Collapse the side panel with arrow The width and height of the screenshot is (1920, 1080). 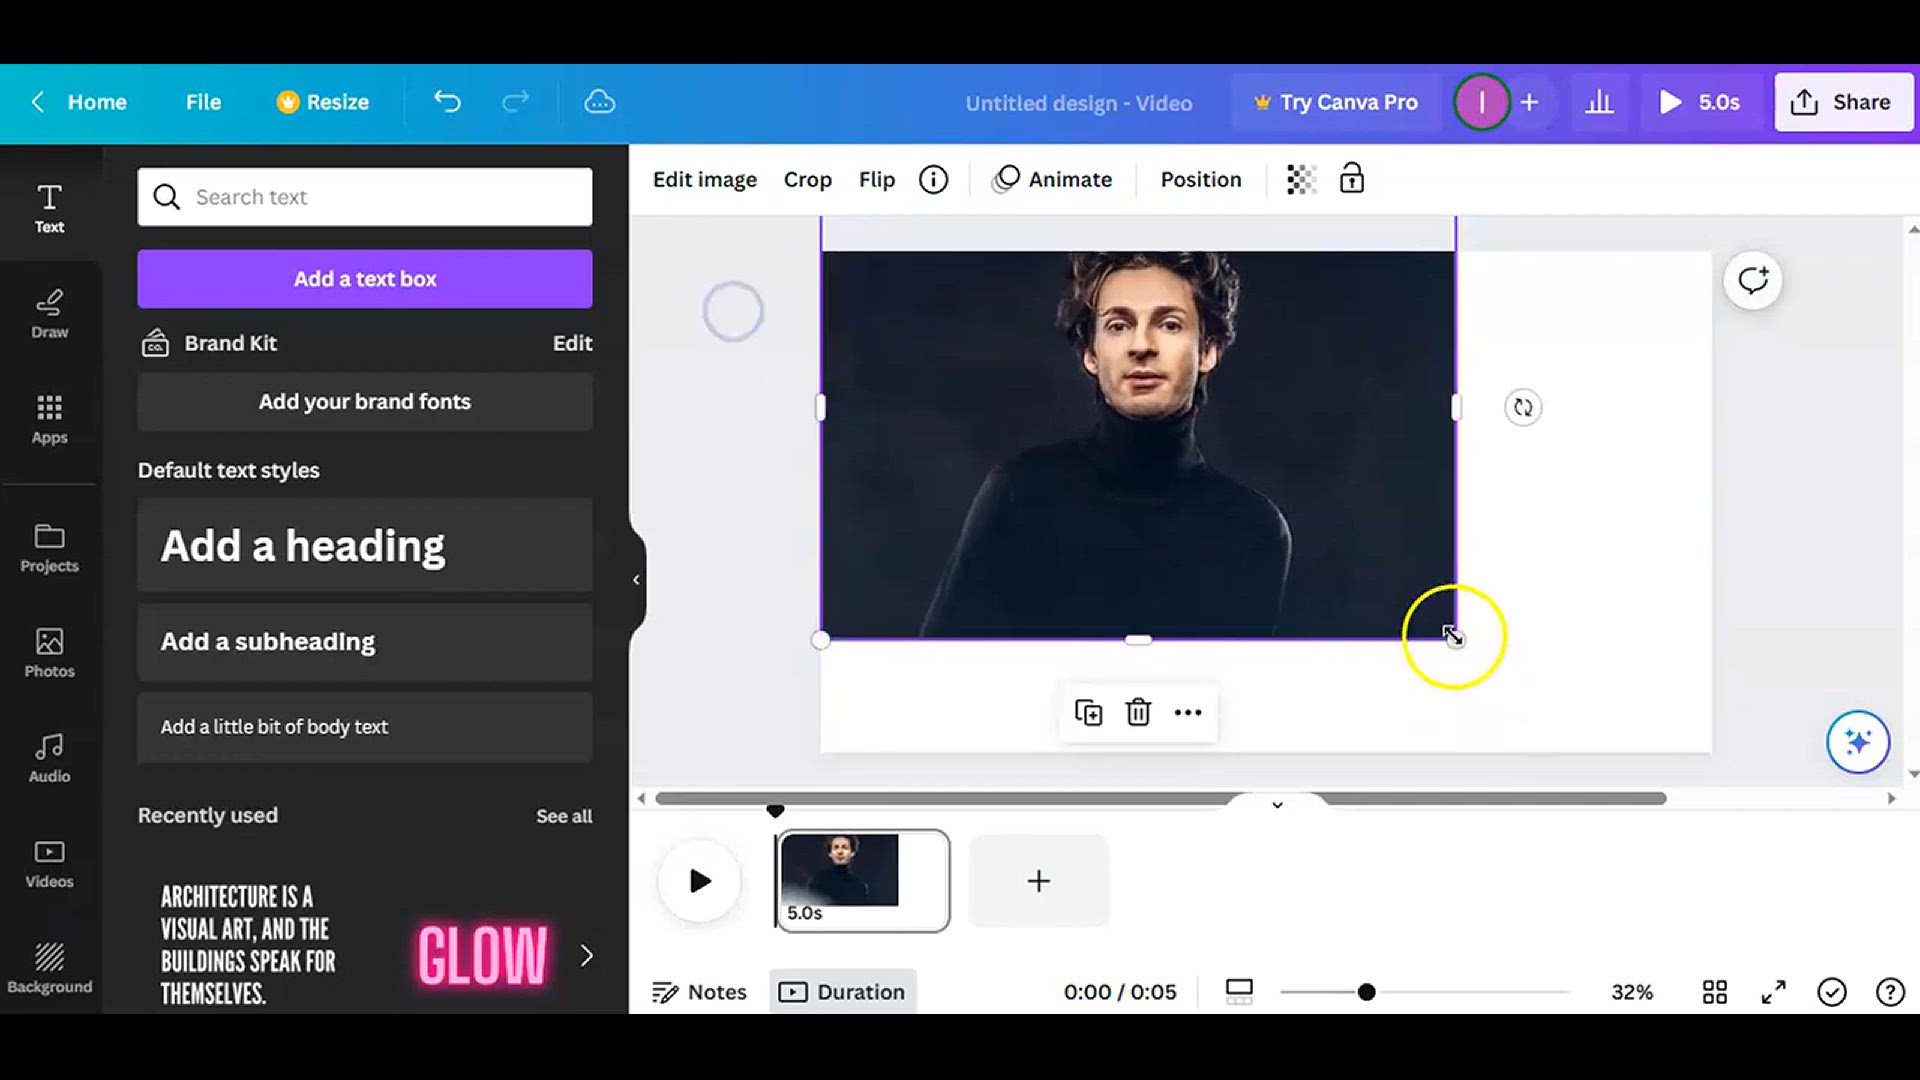pyautogui.click(x=636, y=580)
